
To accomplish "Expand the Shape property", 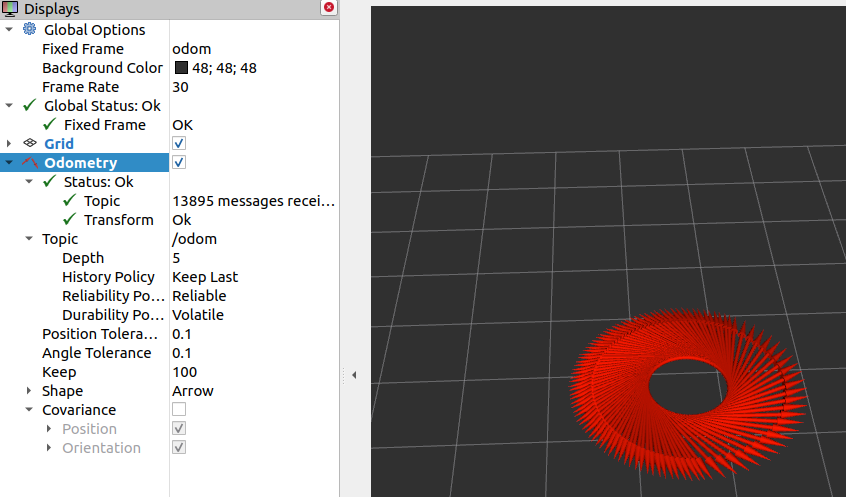I will point(29,391).
